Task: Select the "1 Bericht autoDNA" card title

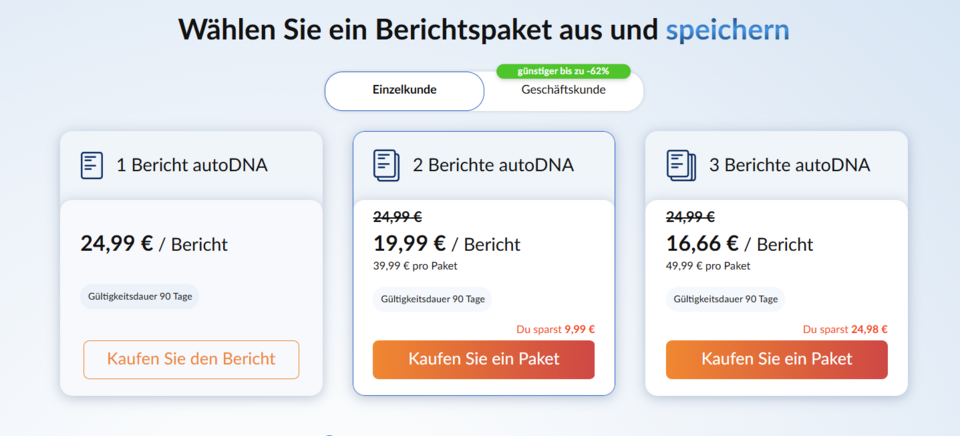Action: coord(192,165)
